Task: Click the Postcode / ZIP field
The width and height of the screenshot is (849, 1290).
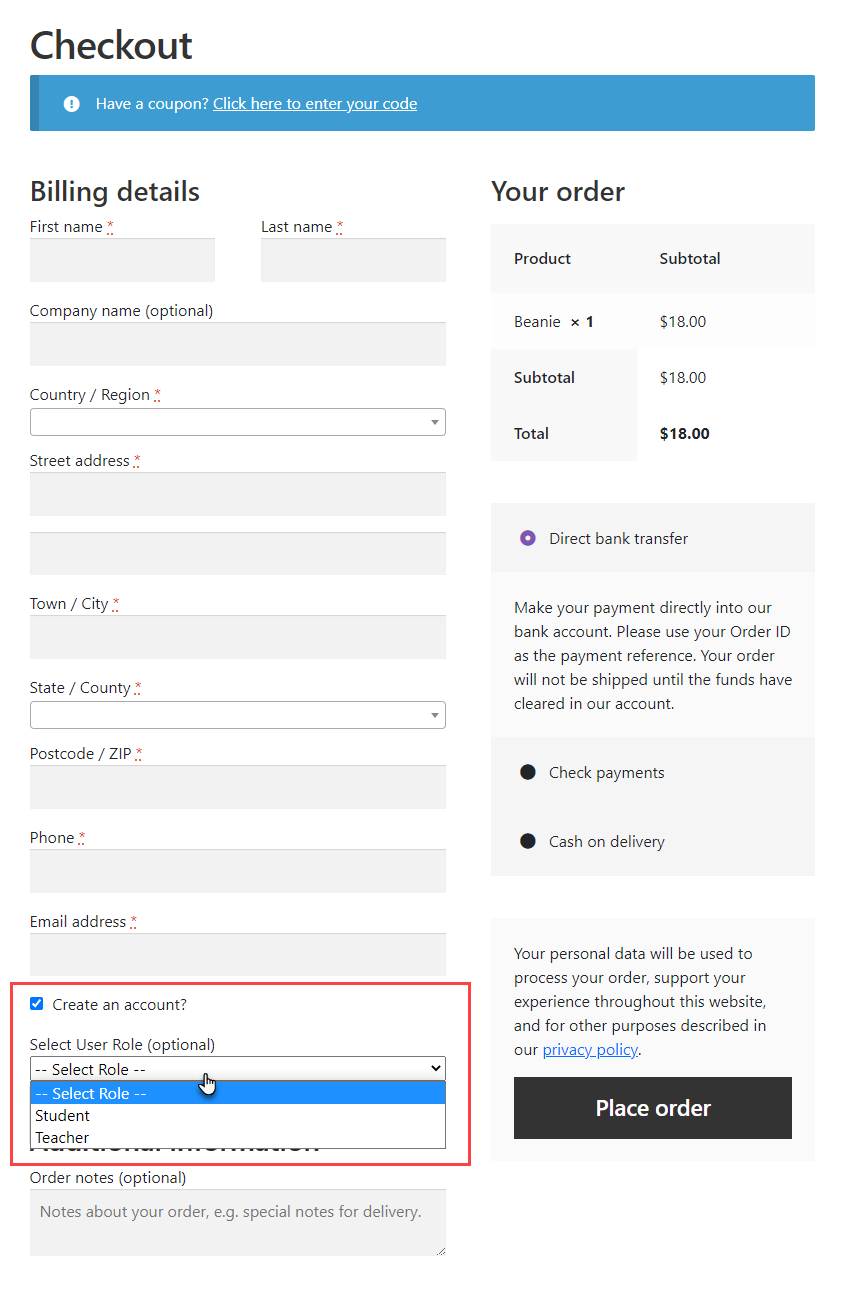Action: [x=238, y=787]
